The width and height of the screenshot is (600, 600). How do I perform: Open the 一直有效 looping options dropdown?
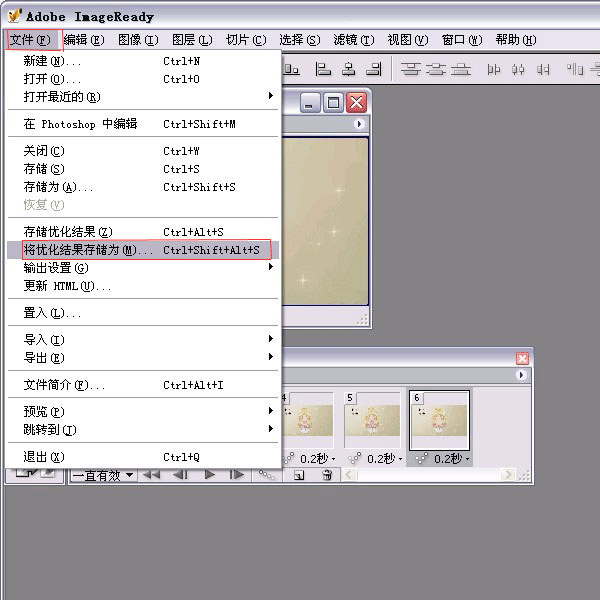pyautogui.click(x=103, y=476)
